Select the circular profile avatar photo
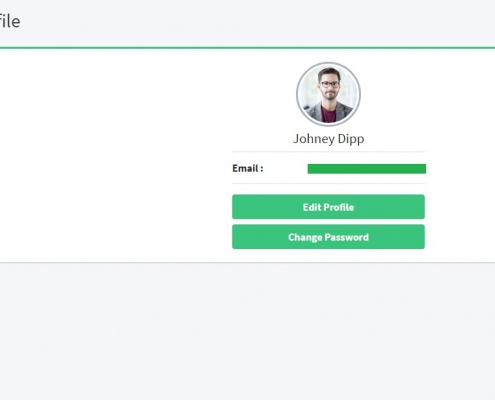495x400 pixels. 328,94
